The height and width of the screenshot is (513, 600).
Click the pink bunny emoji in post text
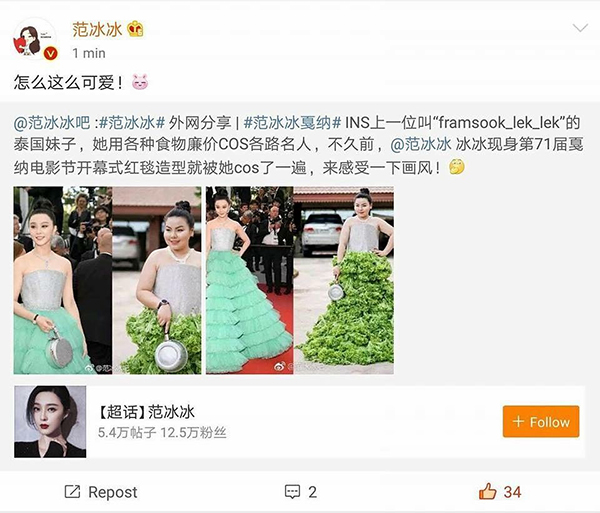[140, 82]
